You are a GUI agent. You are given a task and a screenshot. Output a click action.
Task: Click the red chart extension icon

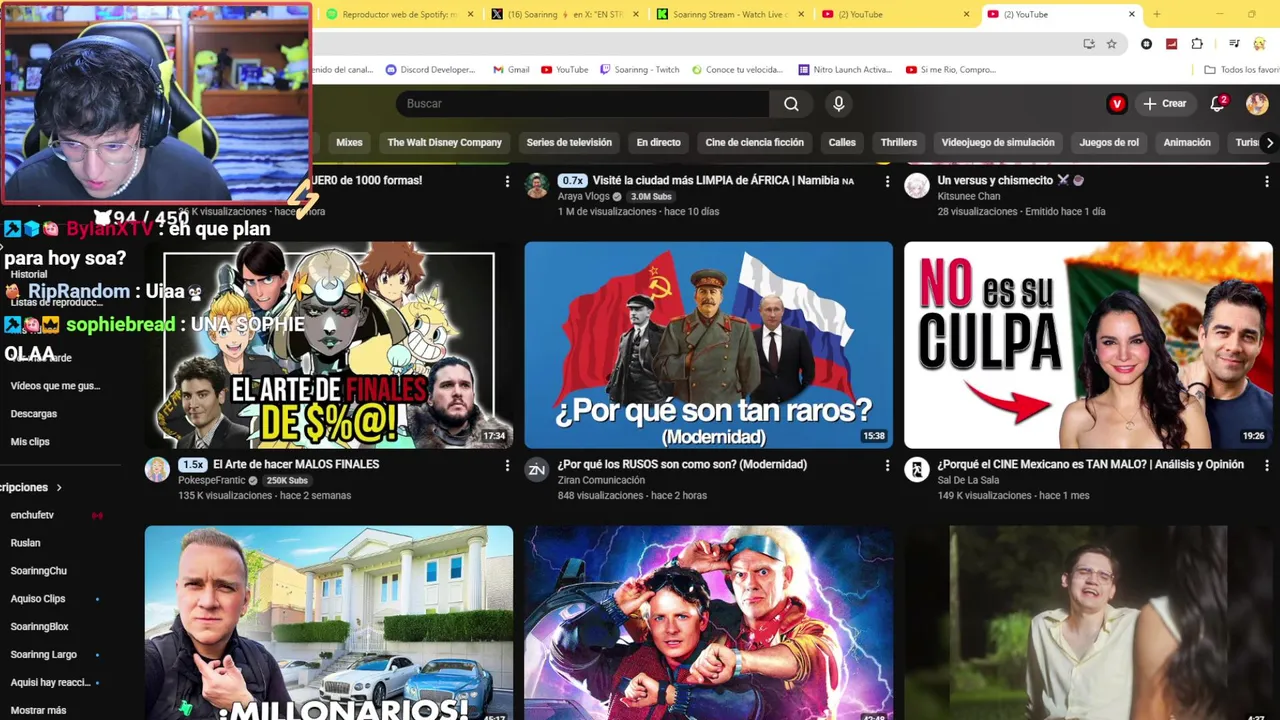click(1171, 44)
